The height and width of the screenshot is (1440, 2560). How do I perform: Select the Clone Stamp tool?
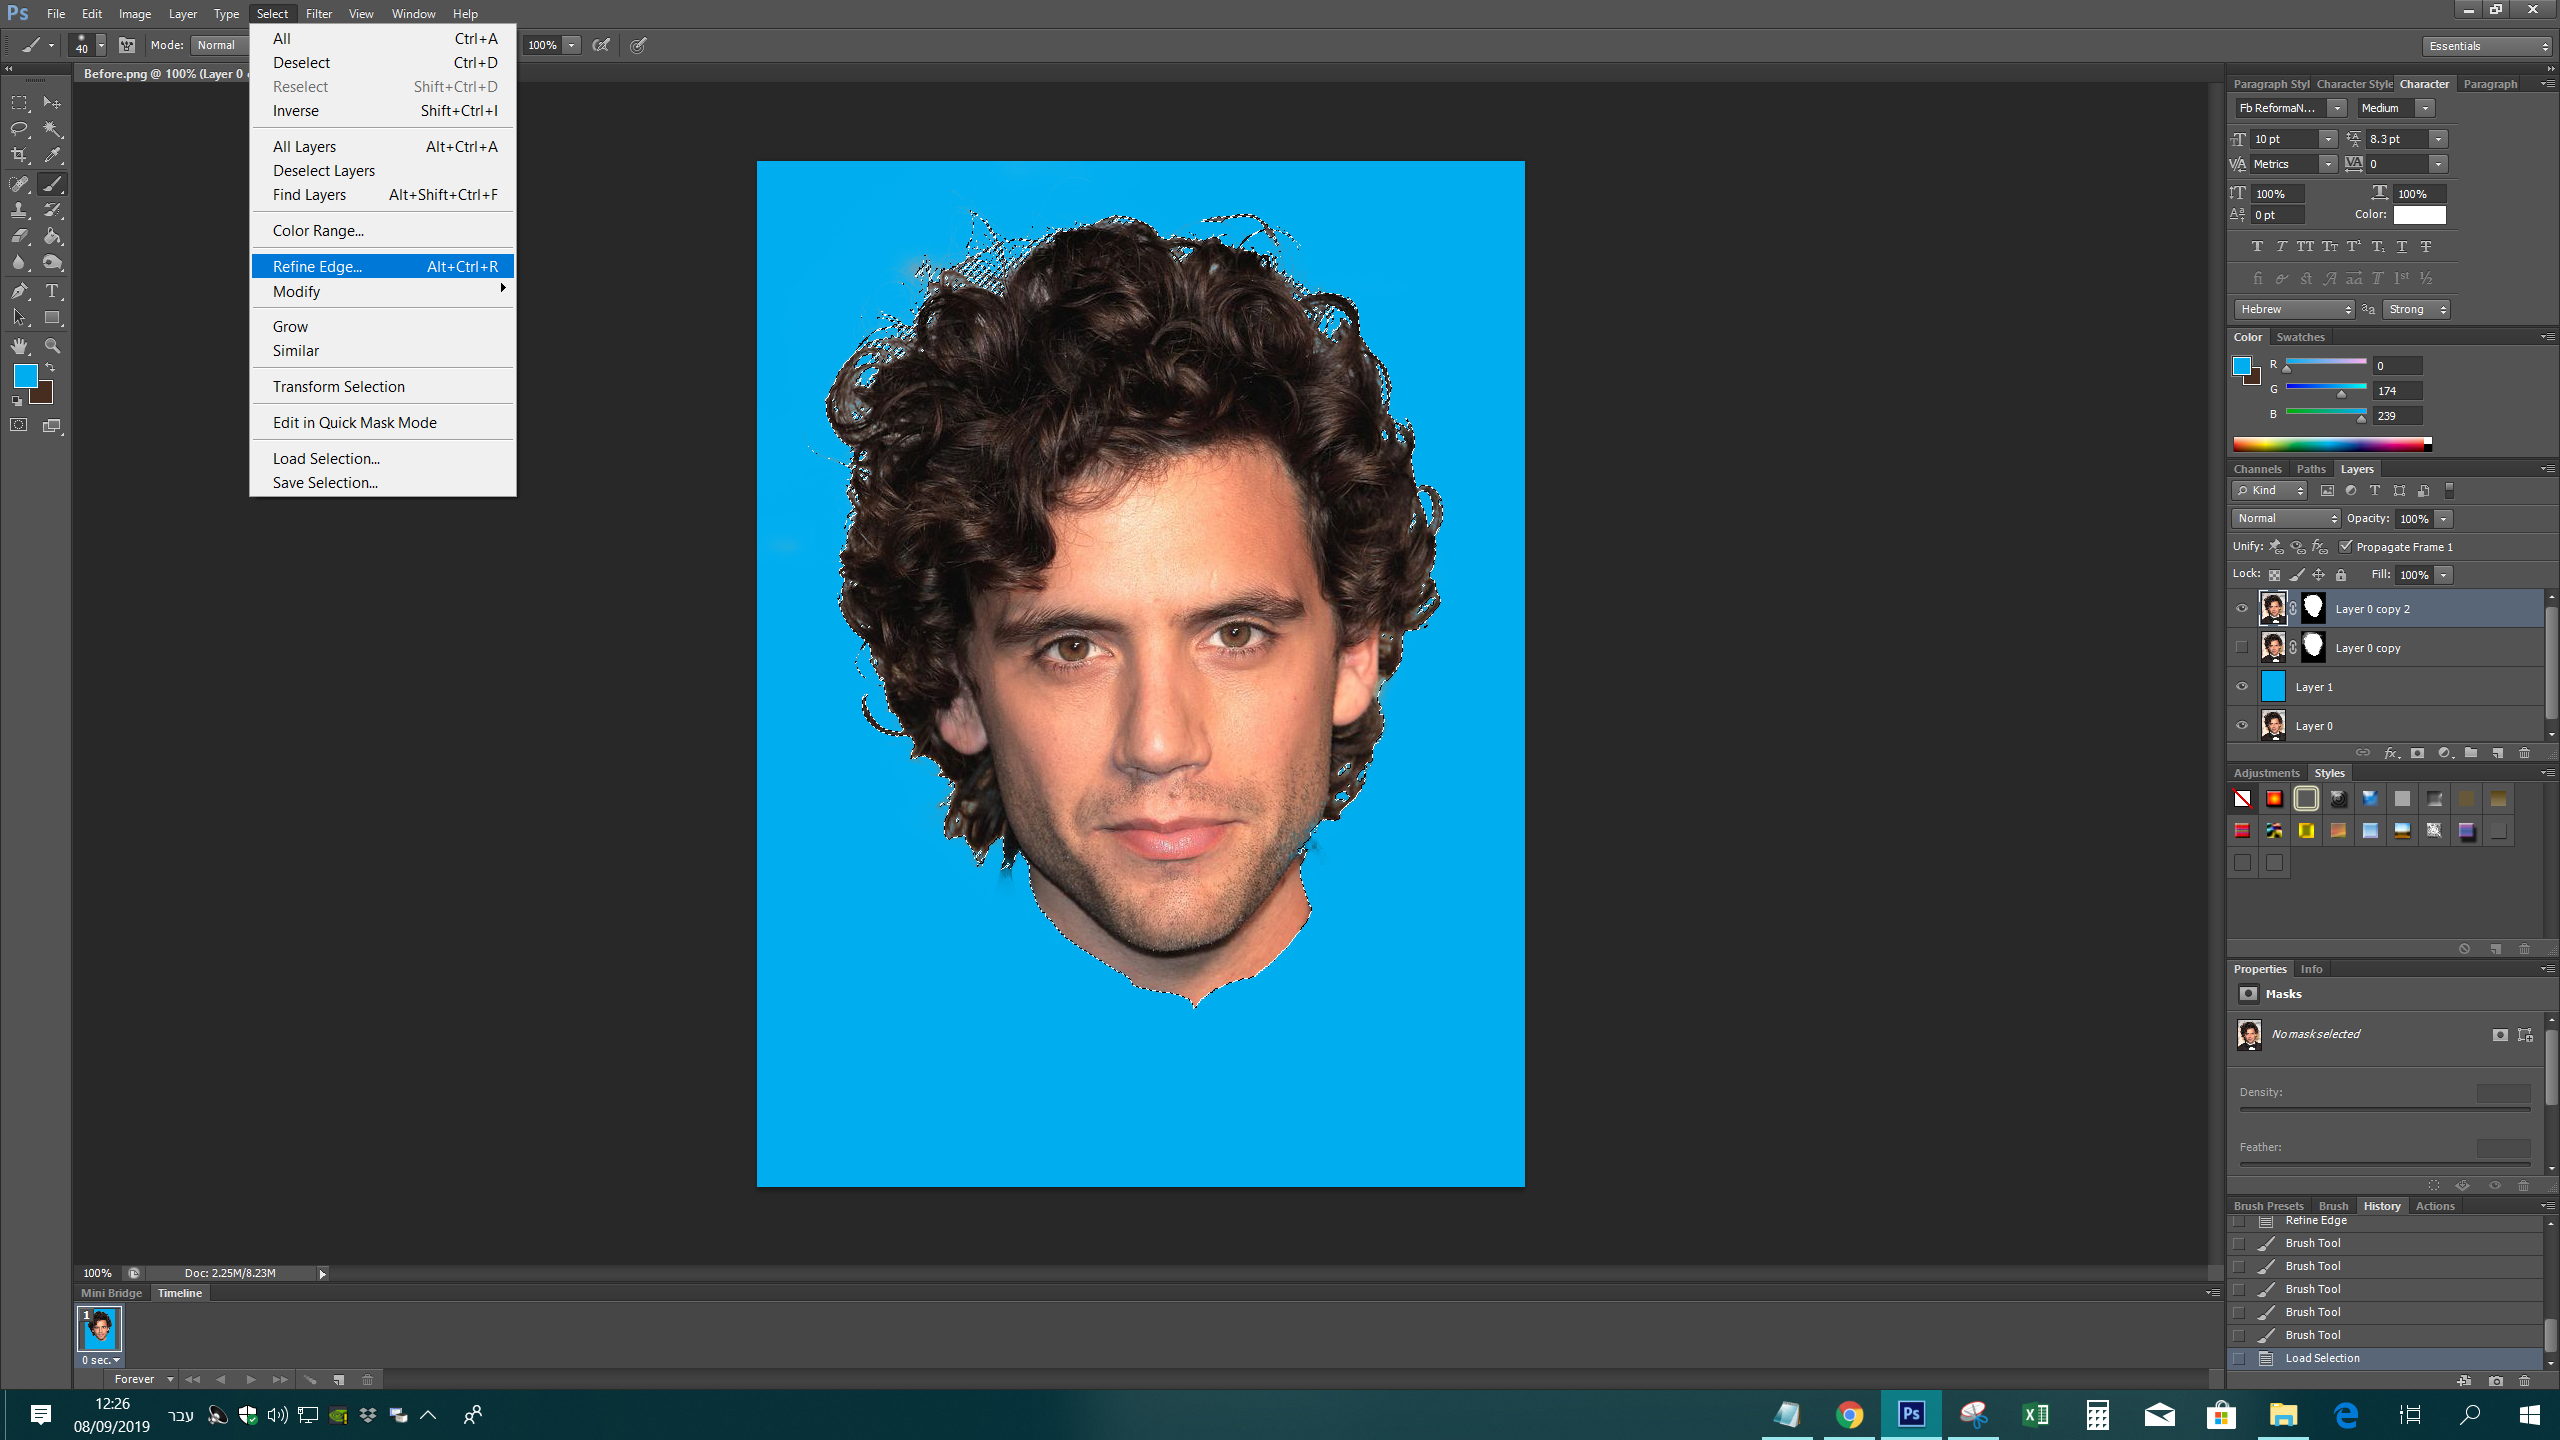point(19,210)
